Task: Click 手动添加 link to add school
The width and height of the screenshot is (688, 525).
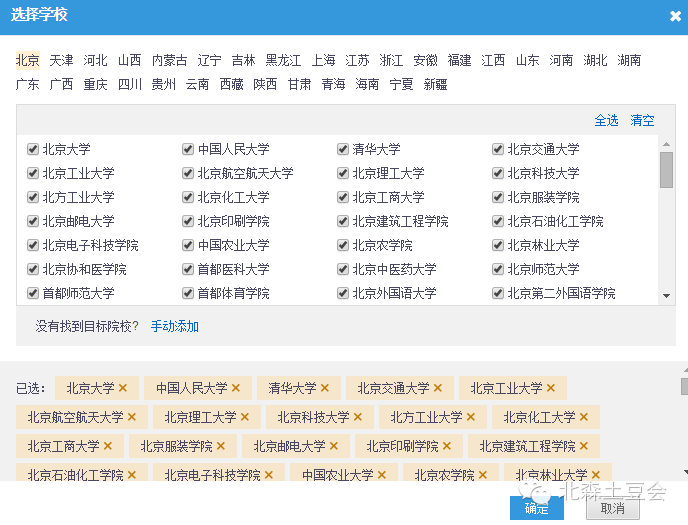Action: point(175,326)
